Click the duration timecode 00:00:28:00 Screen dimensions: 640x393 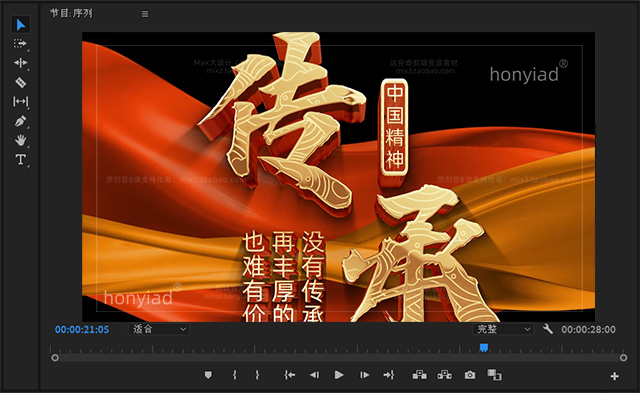[588, 329]
